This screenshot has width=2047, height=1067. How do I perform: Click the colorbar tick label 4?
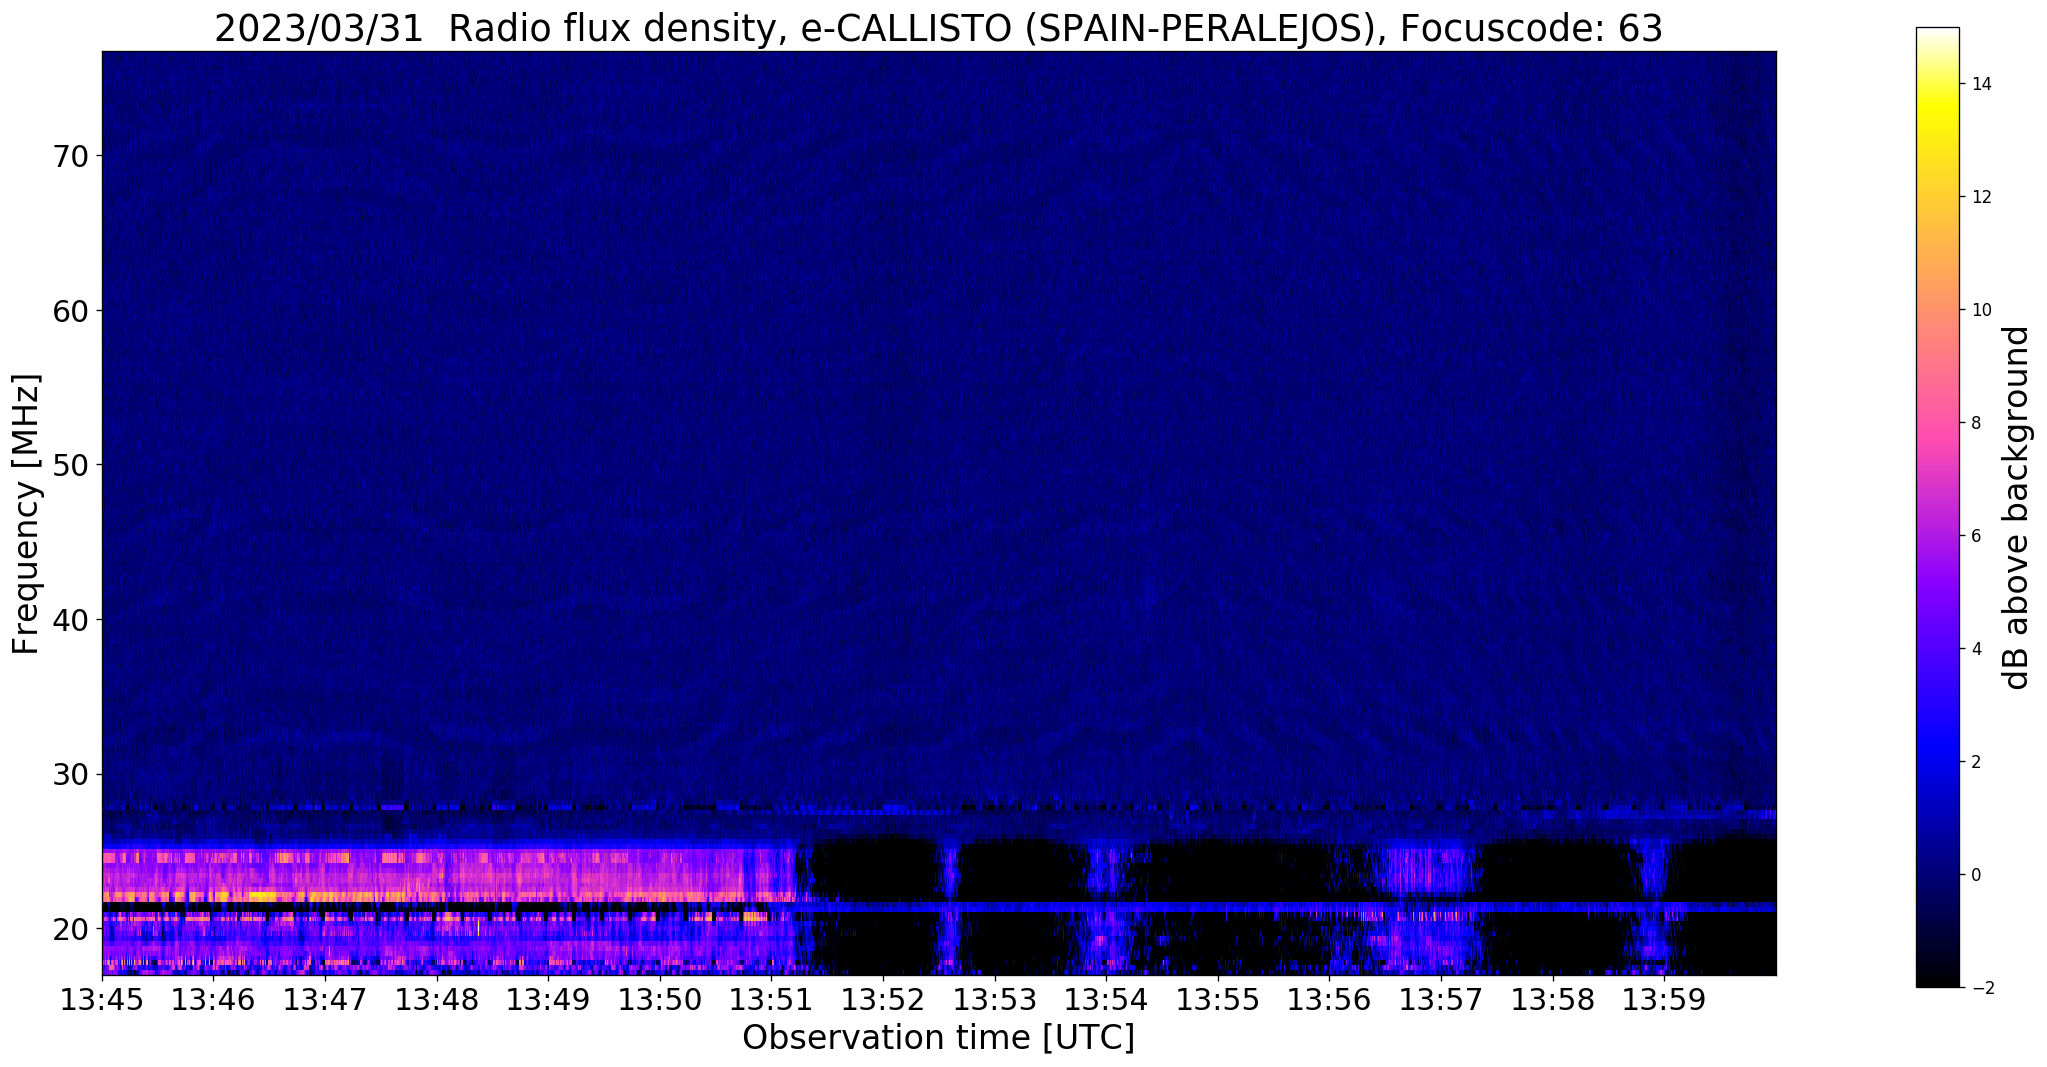[1974, 649]
